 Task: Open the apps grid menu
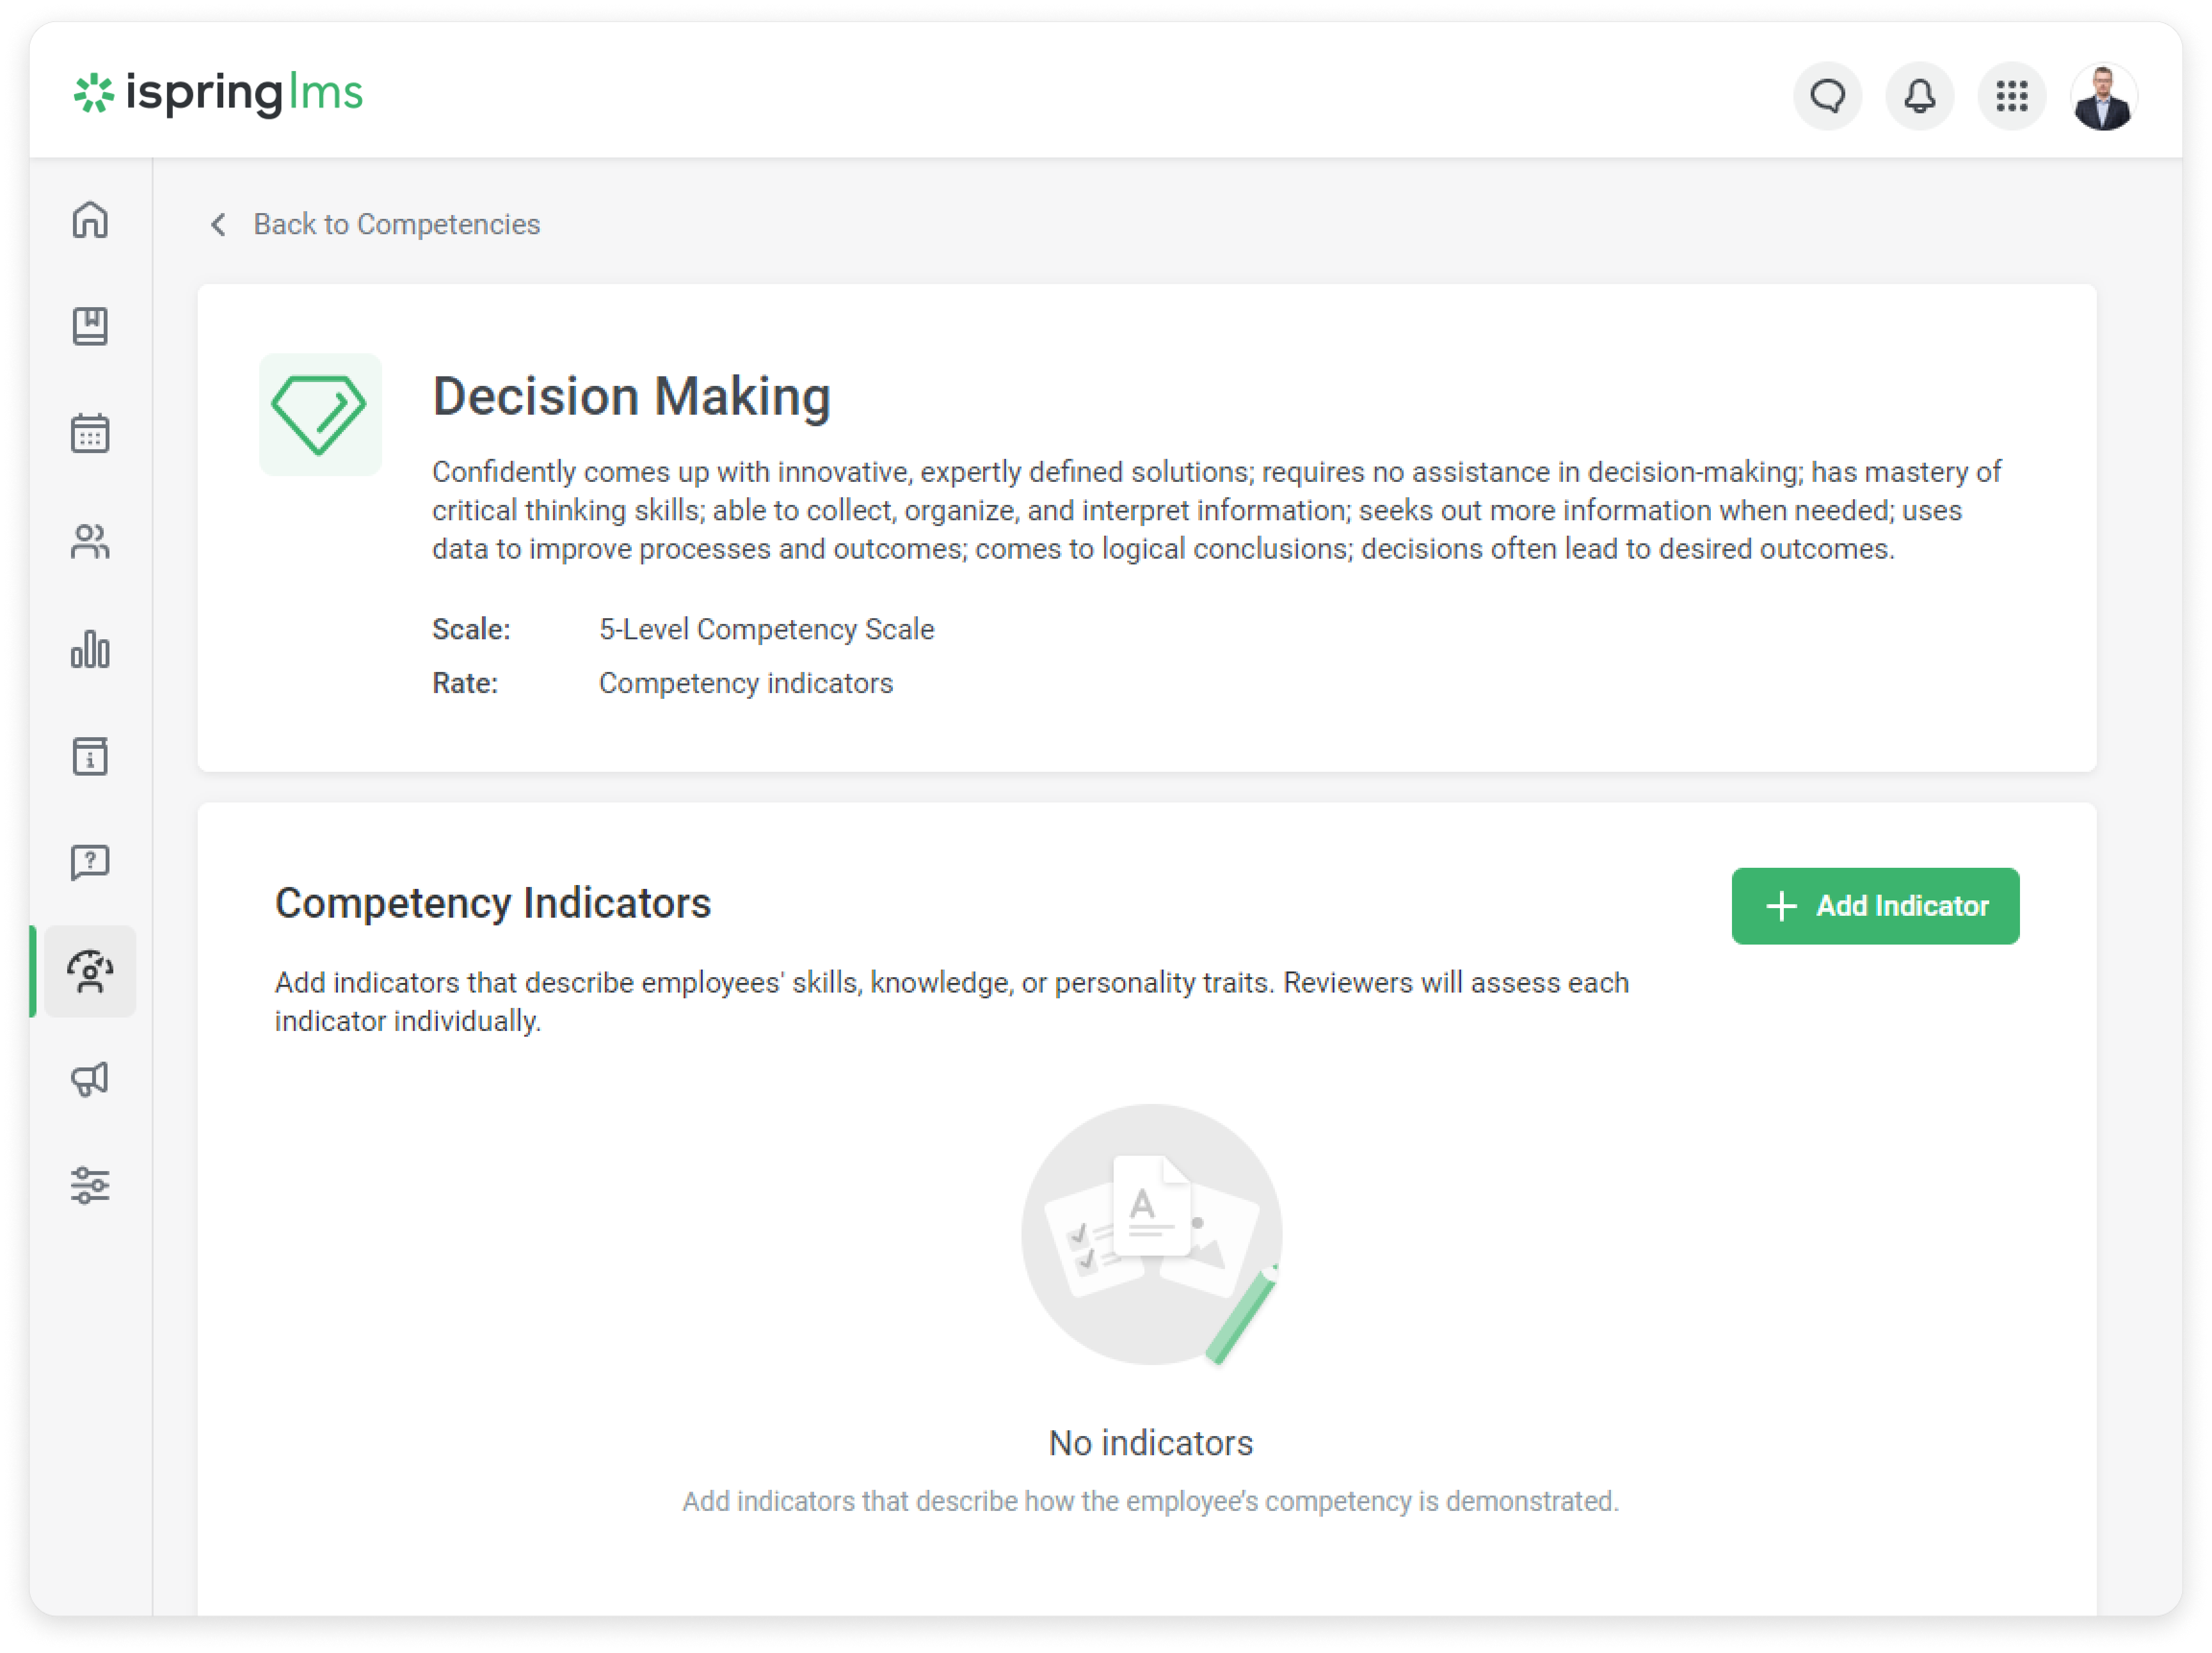point(2011,96)
